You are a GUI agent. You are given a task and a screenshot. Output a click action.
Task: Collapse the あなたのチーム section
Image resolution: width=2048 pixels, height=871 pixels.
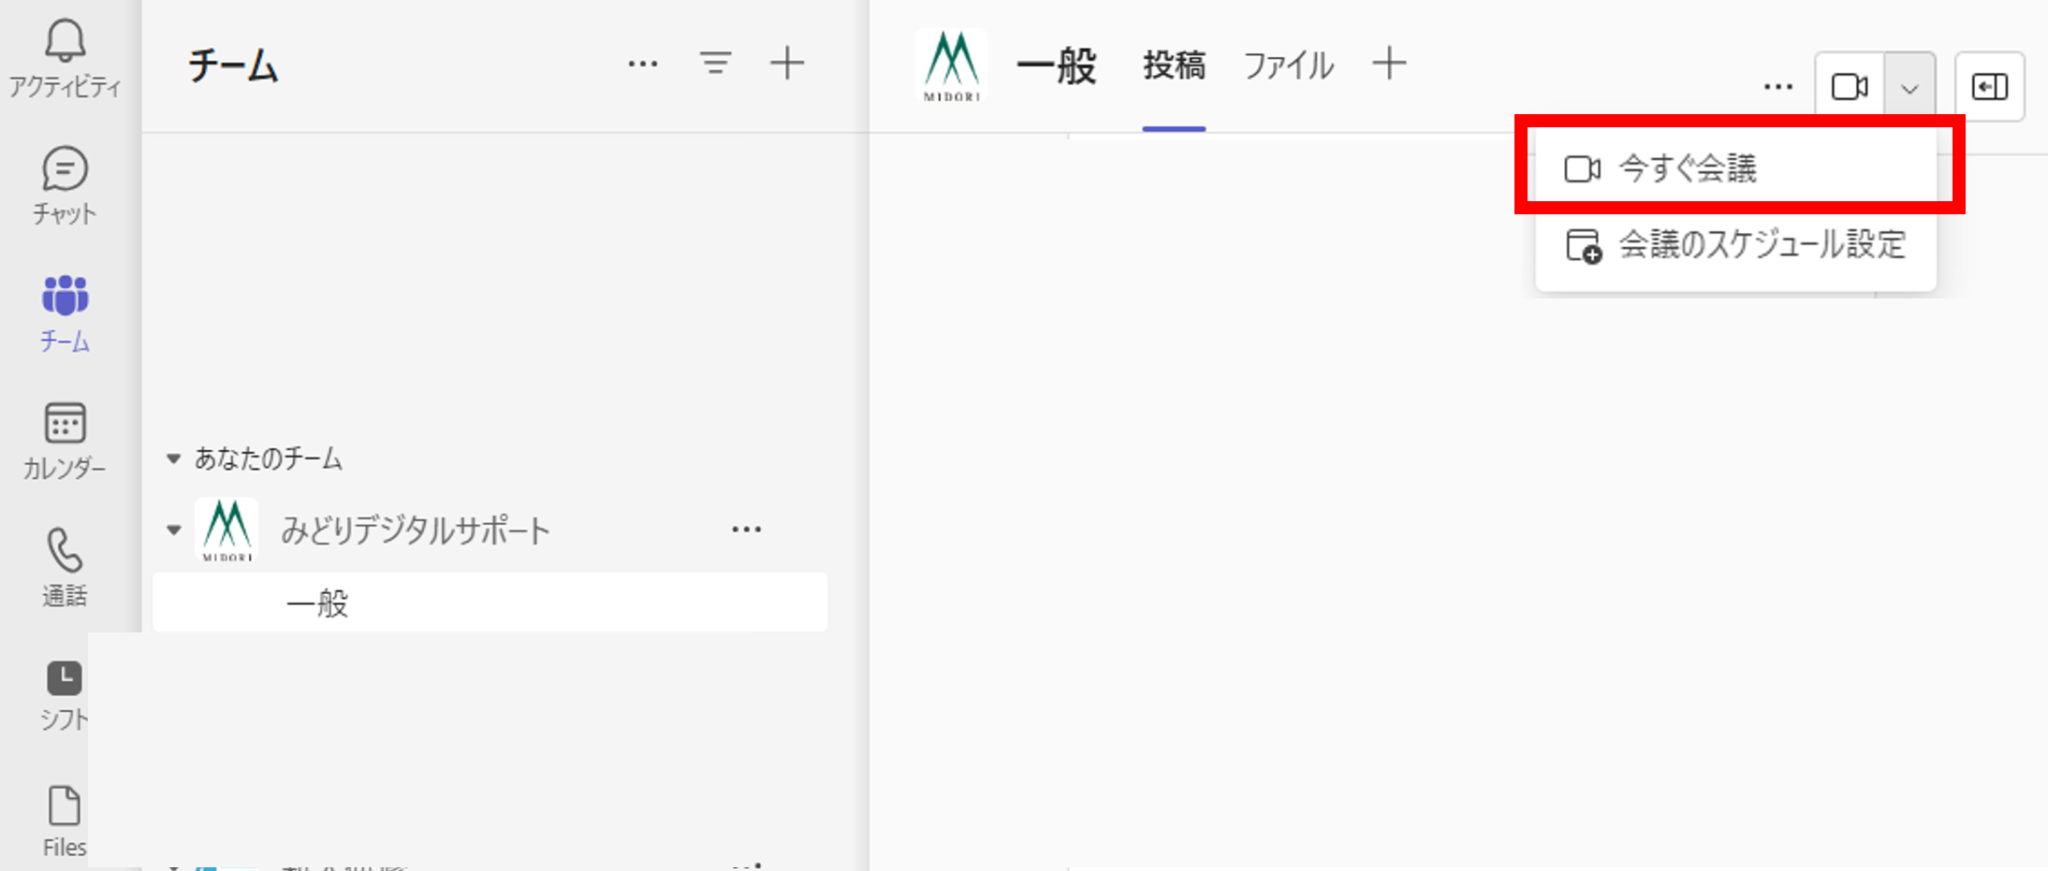tap(173, 459)
